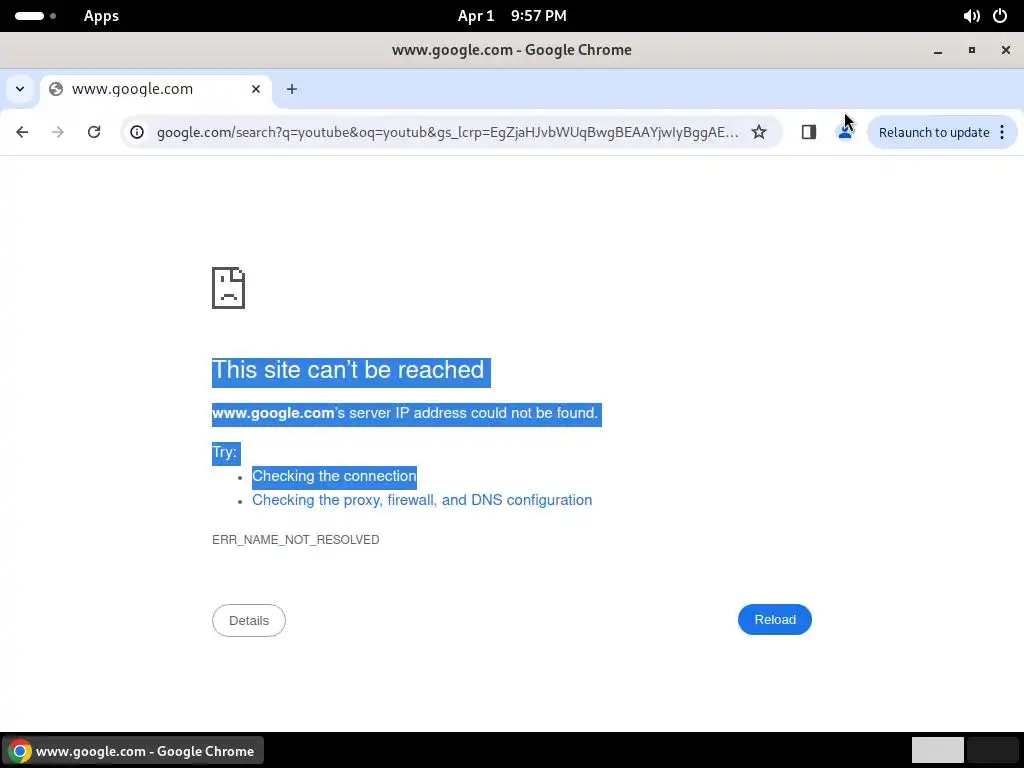This screenshot has width=1024, height=768.
Task: Click the forward navigation arrow
Action: [58, 132]
